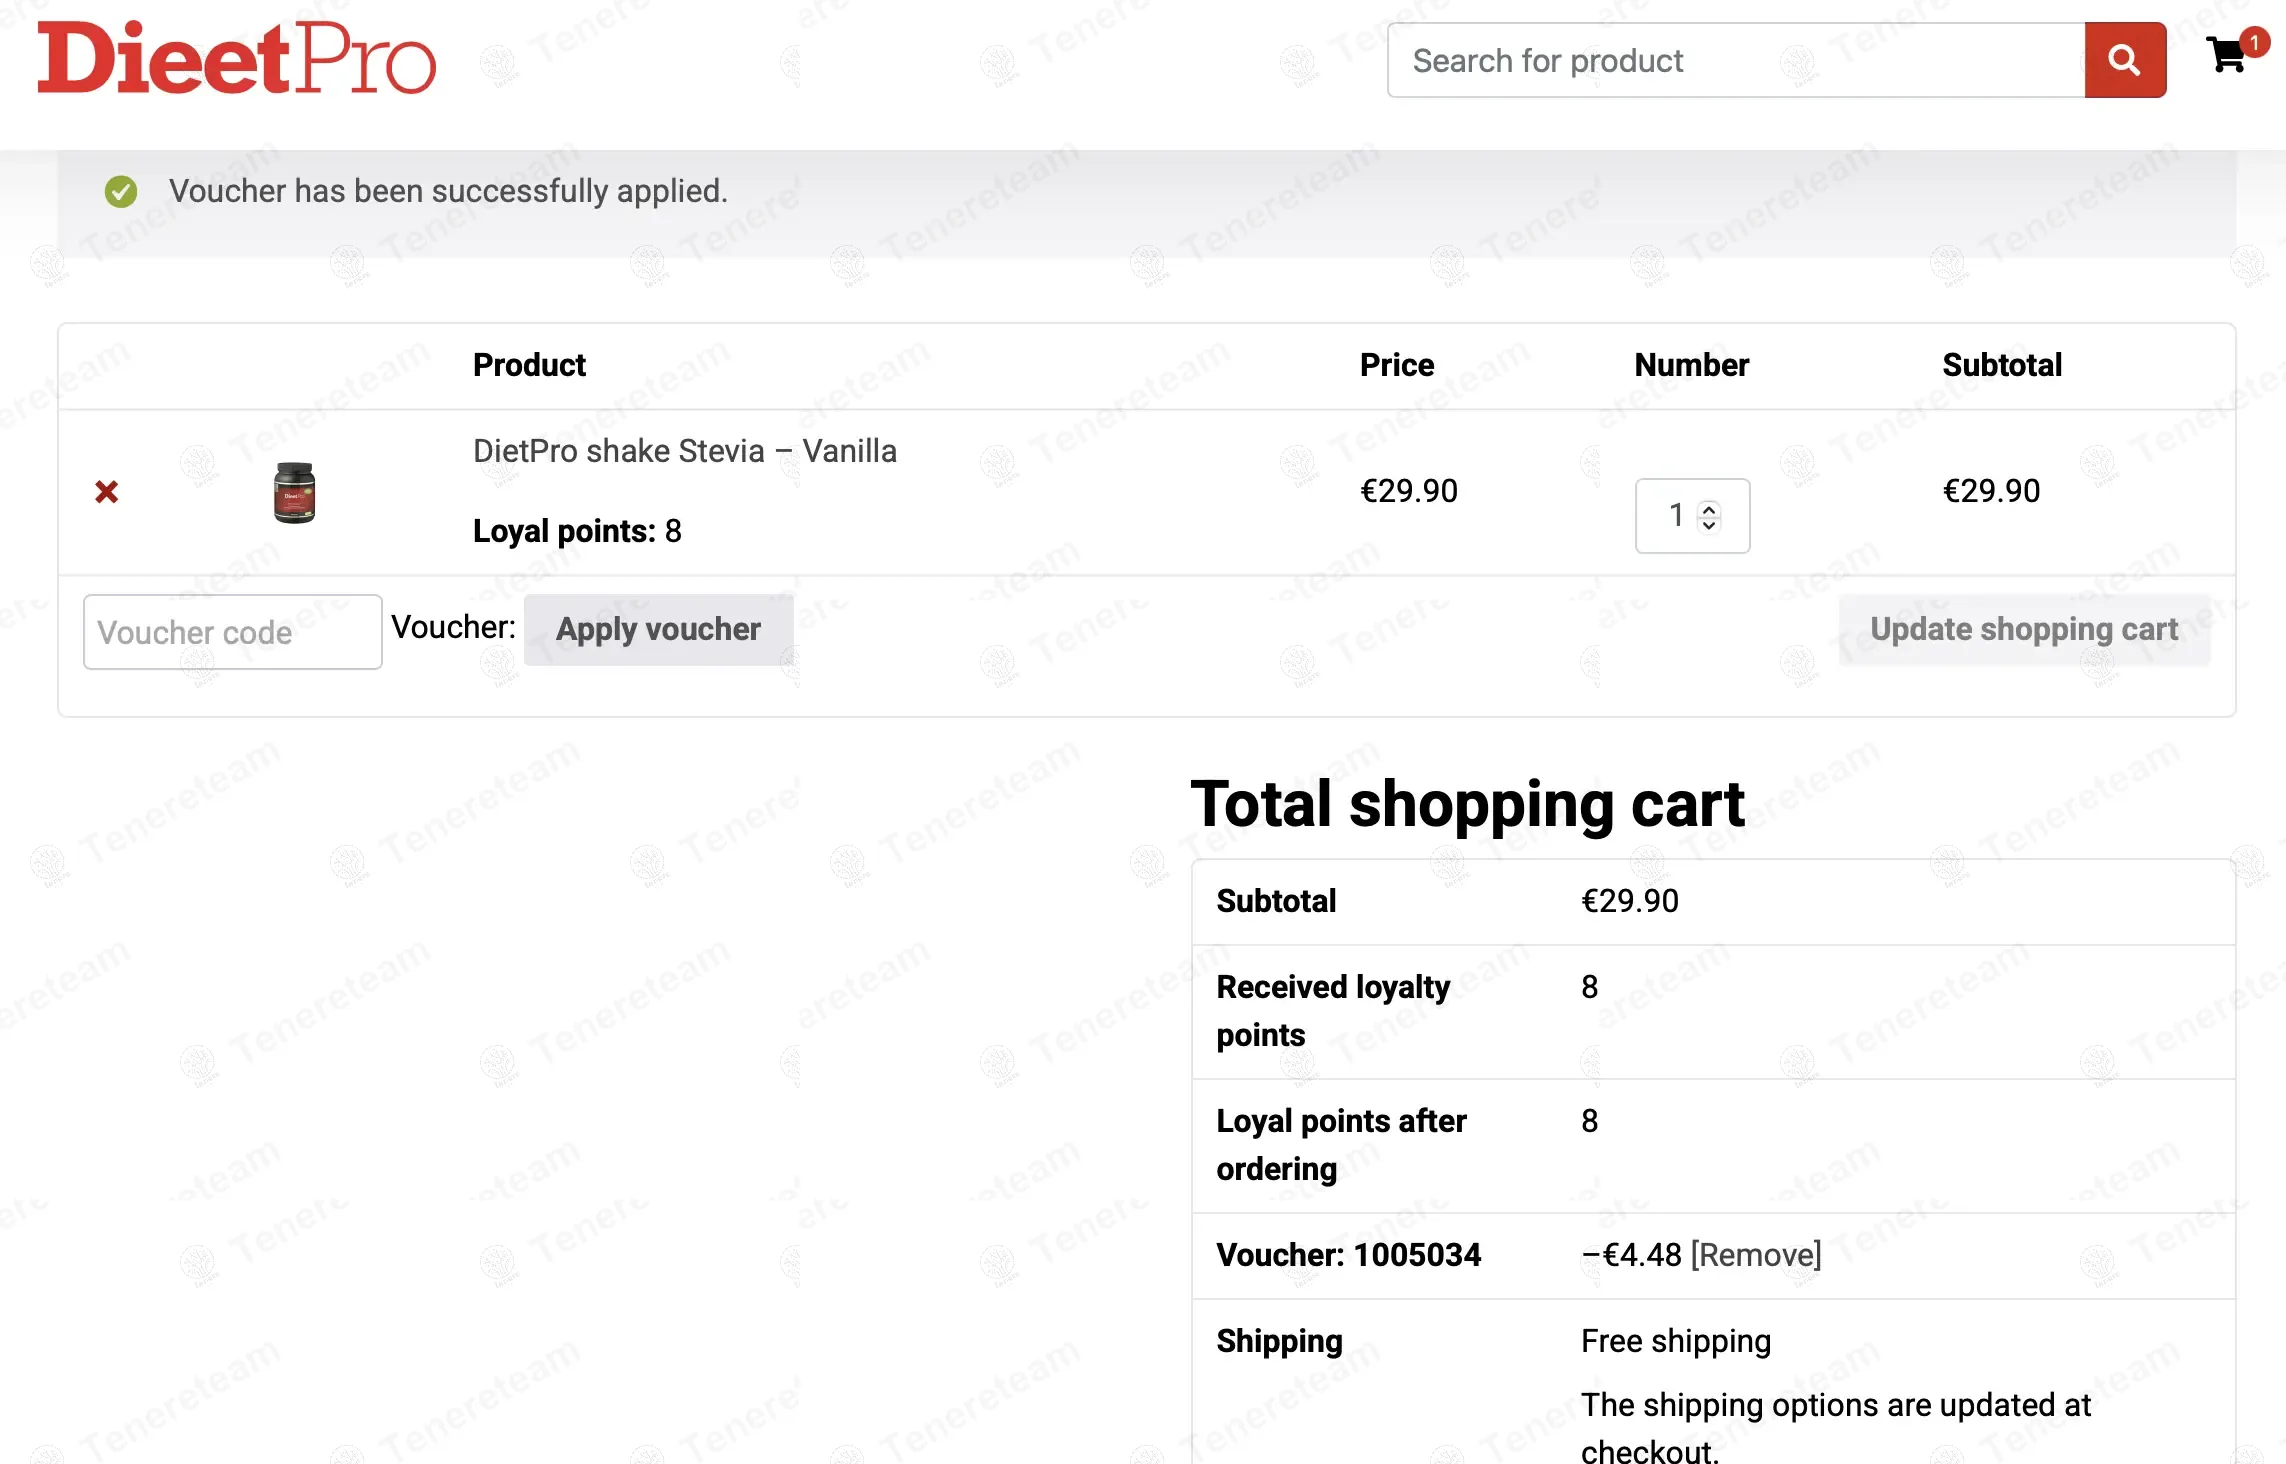Viewport: 2286px width, 1464px height.
Task: Focus the Search for product field
Action: tap(1736, 60)
